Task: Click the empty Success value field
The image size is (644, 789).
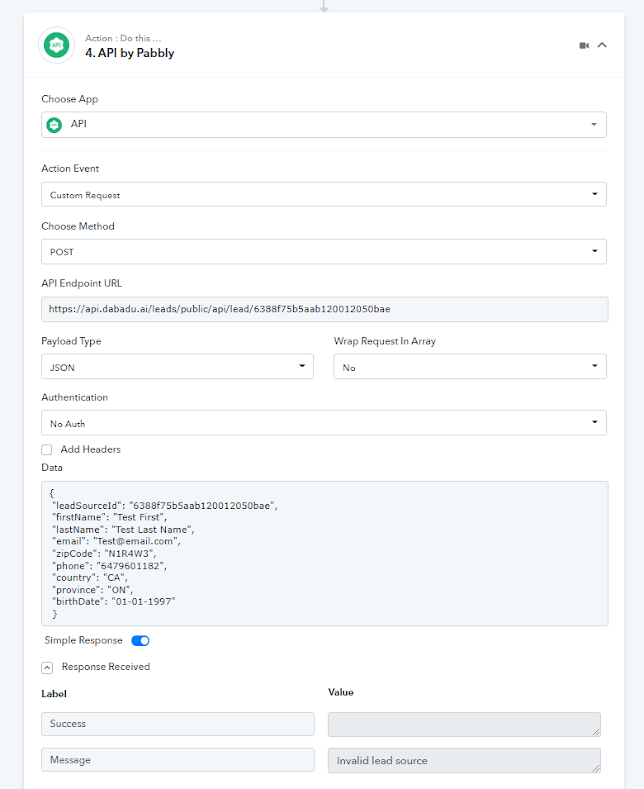Action: click(x=464, y=724)
